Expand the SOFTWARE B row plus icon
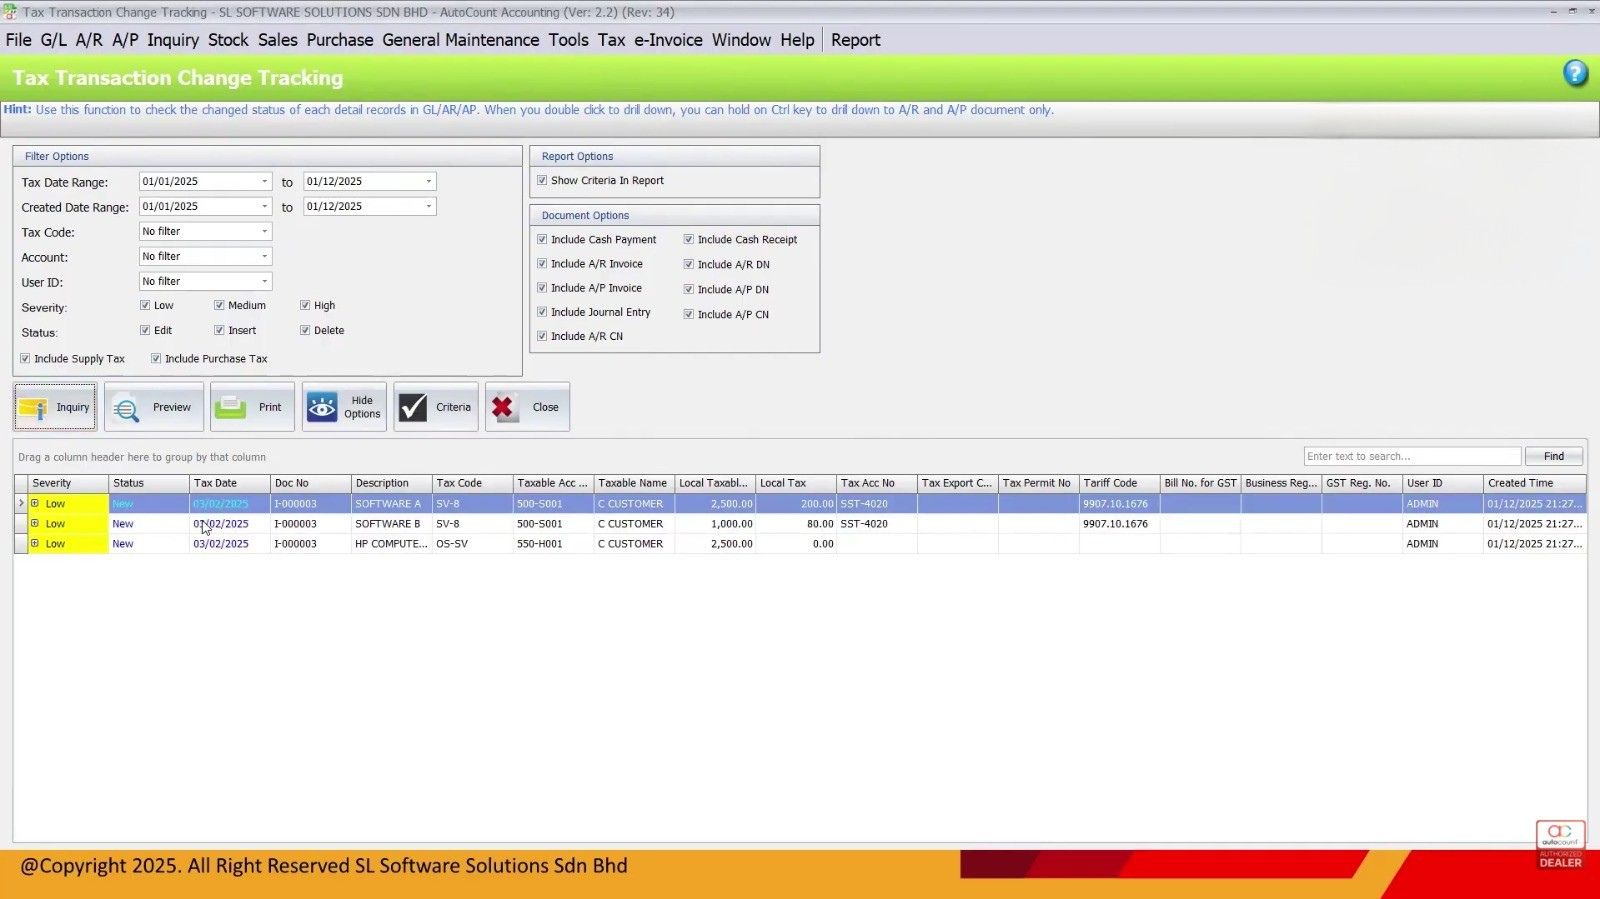Viewport: 1600px width, 899px height. (x=35, y=523)
